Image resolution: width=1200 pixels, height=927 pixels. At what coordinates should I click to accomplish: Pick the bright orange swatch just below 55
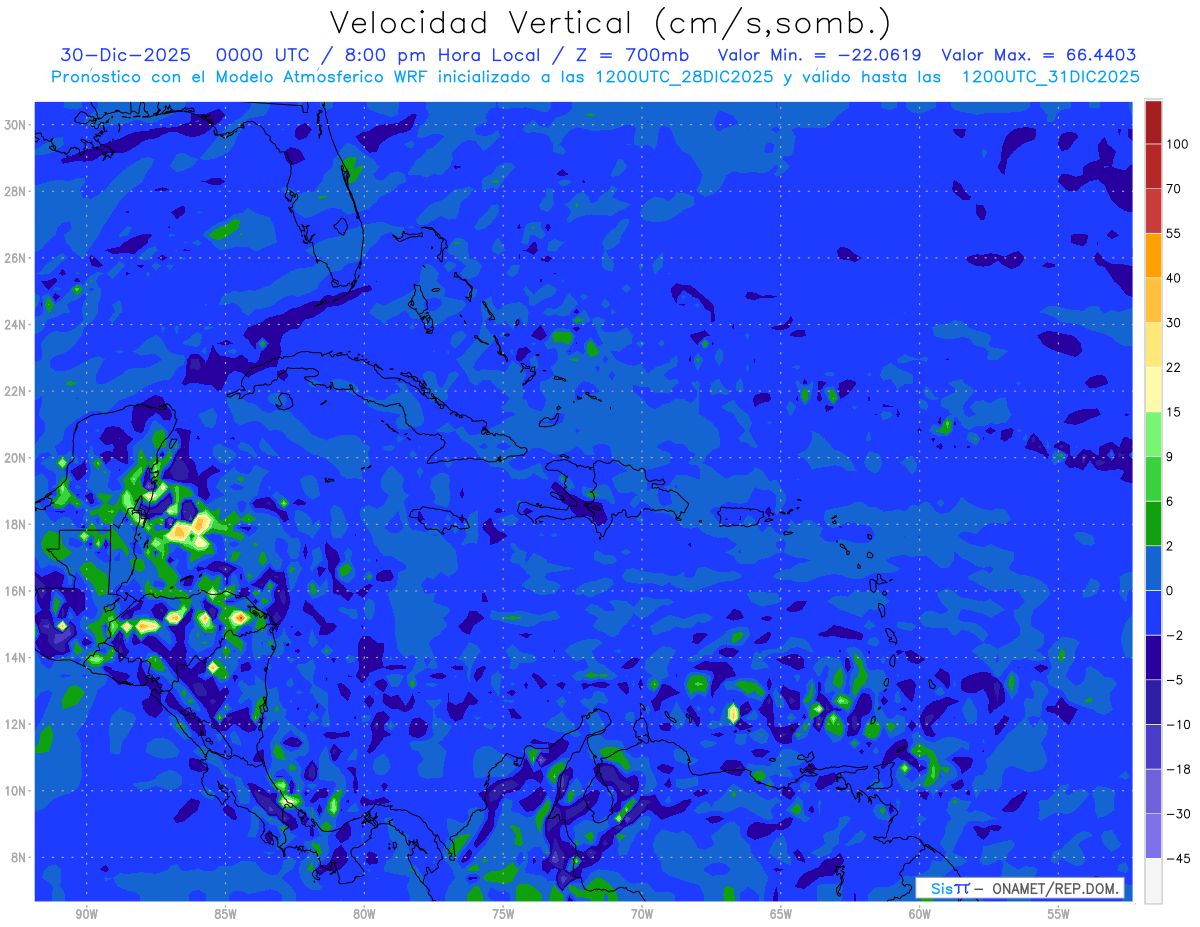pyautogui.click(x=1153, y=255)
